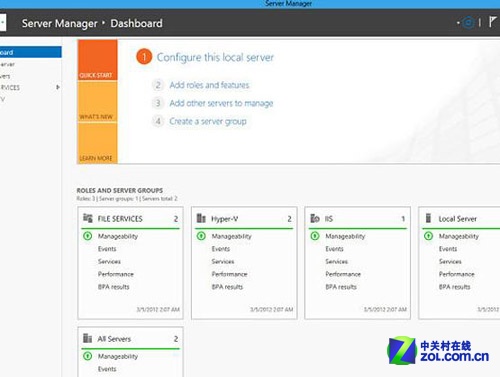This screenshot has width=500, height=377.
Task: Click Services in Hyper-V tile
Action: (x=223, y=262)
